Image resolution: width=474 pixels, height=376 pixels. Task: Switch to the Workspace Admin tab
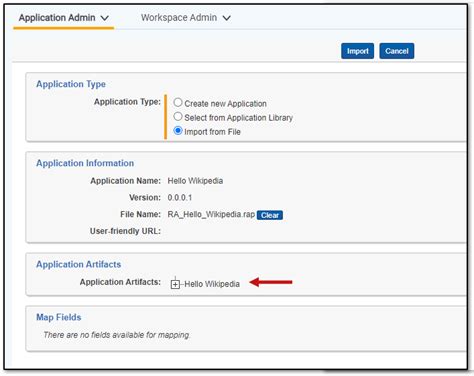(186, 18)
